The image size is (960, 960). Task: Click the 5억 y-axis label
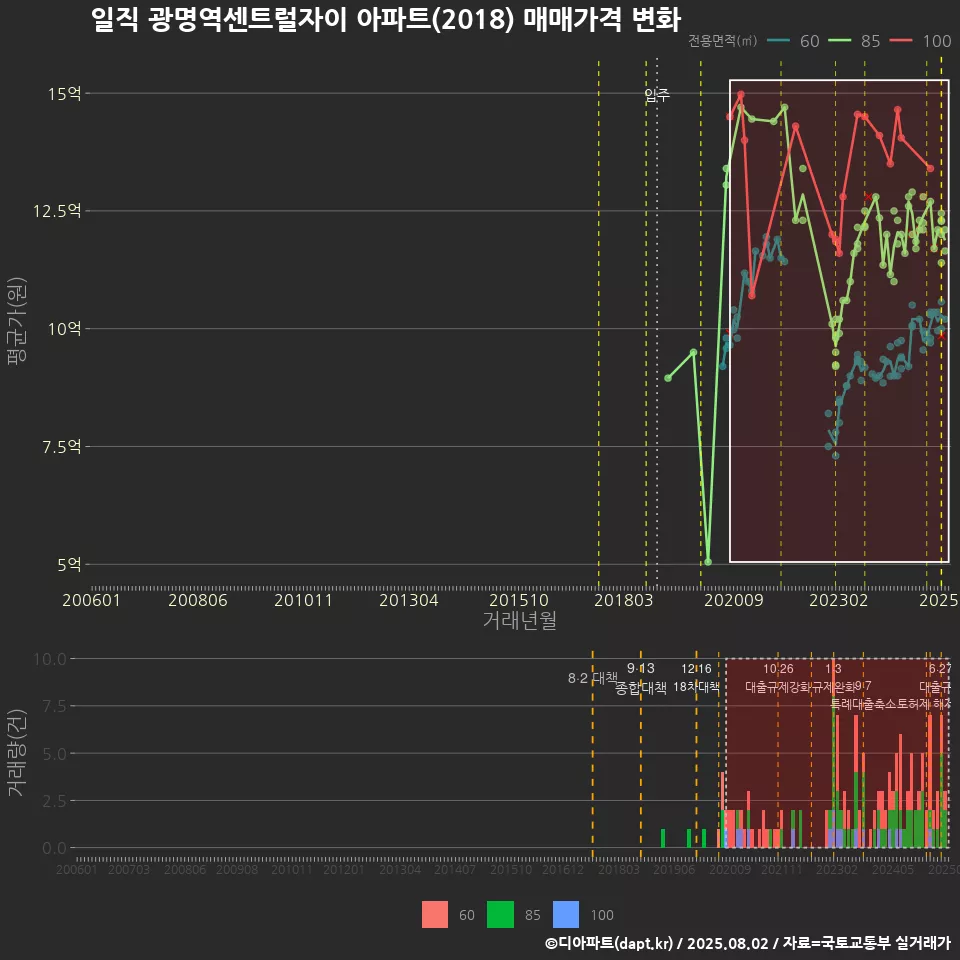69,564
